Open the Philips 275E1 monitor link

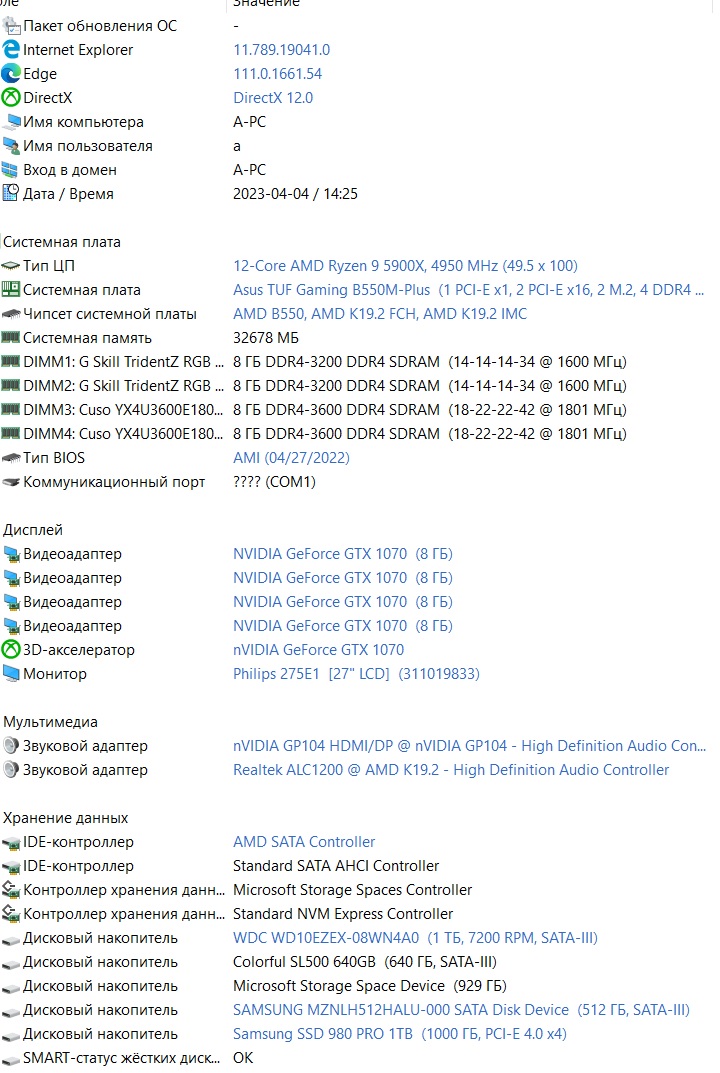(356, 674)
